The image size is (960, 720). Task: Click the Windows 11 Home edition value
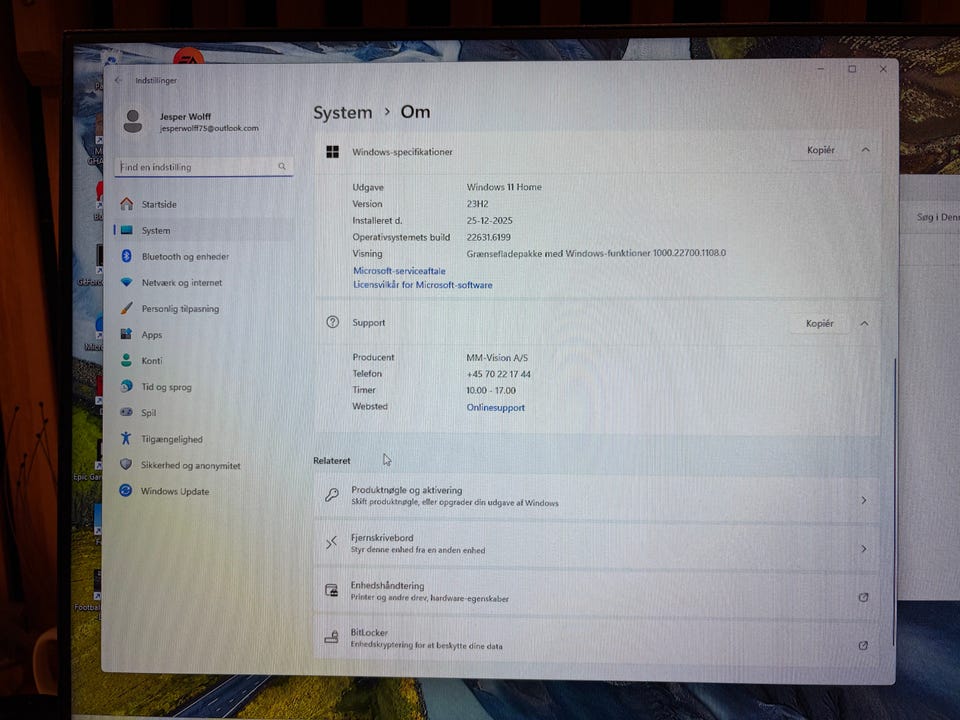pyautogui.click(x=504, y=187)
